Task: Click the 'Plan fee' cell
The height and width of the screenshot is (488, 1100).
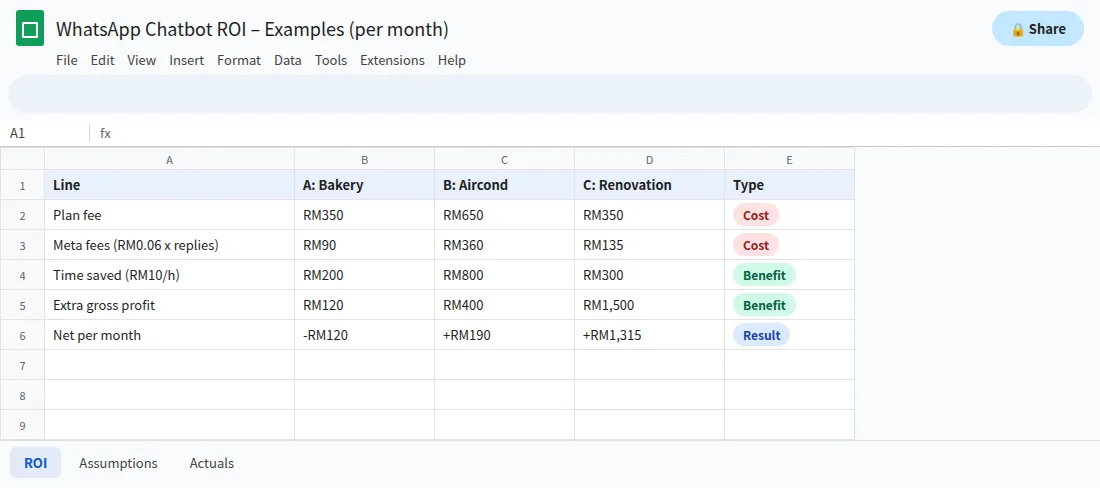Action: click(x=169, y=215)
